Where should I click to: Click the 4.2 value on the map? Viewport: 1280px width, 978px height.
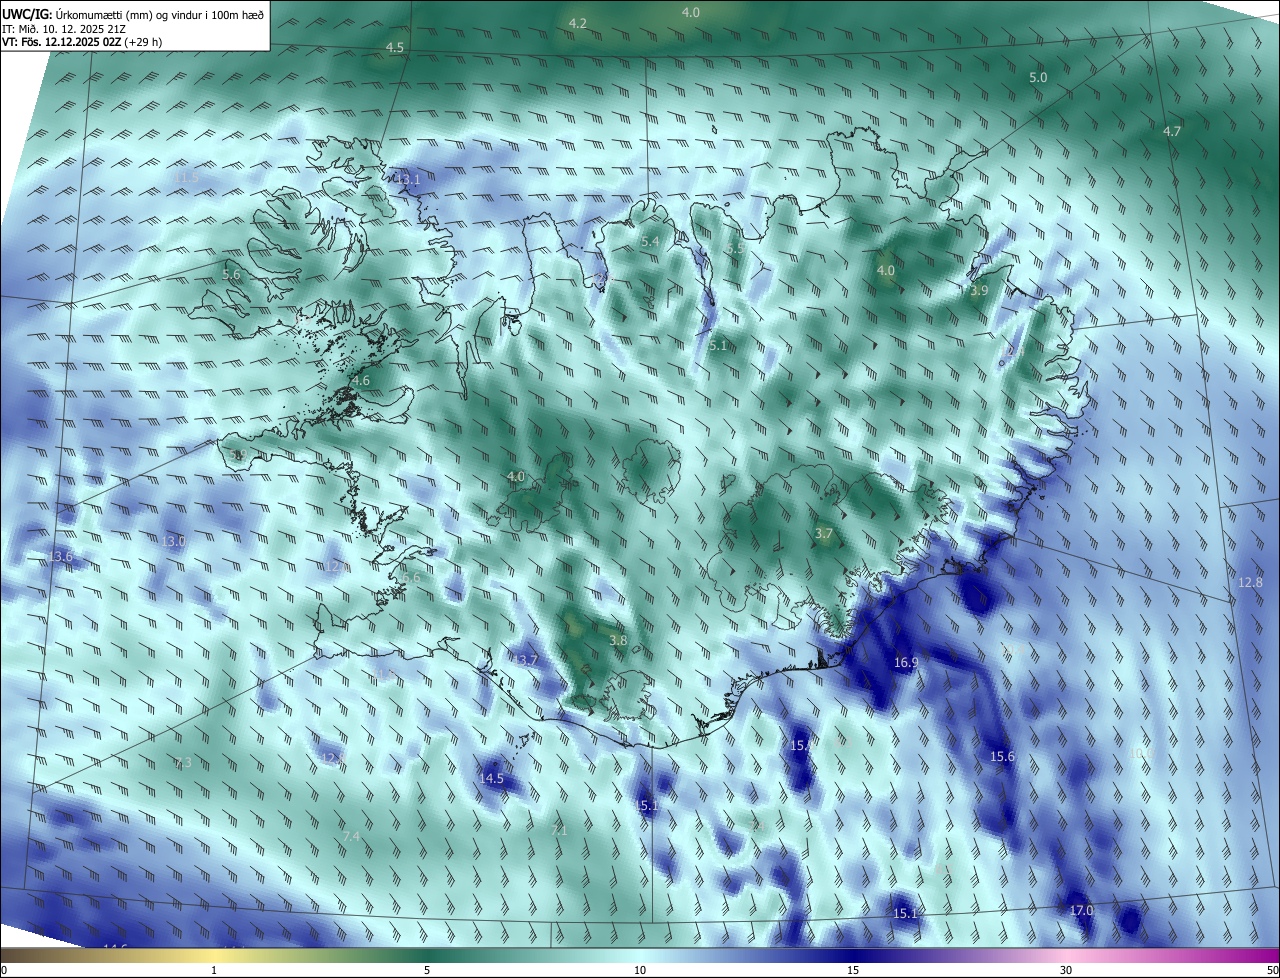click(578, 23)
